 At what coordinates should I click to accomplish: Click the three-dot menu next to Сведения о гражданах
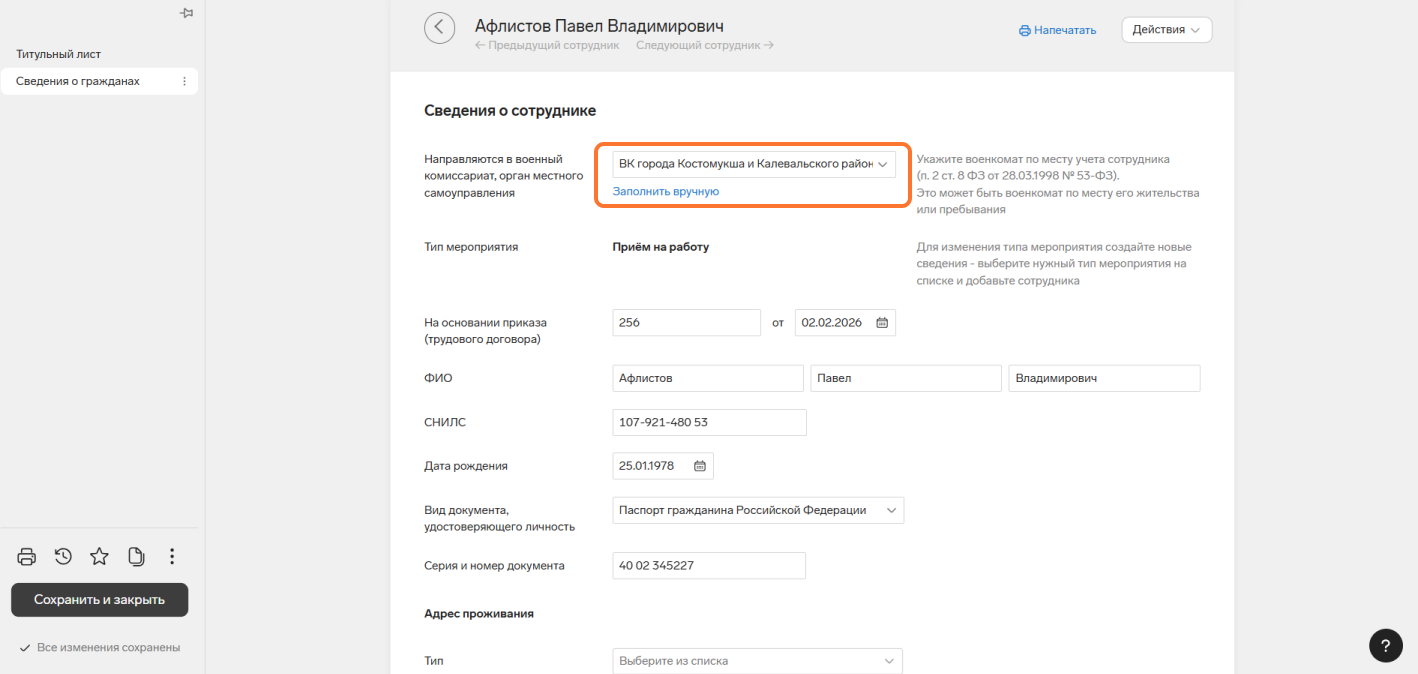coord(184,82)
